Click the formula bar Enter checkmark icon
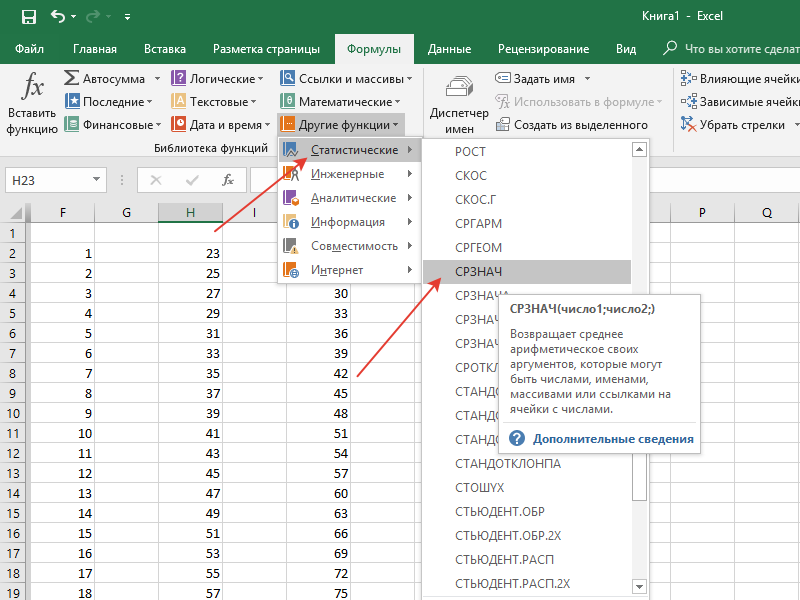 pyautogui.click(x=192, y=180)
